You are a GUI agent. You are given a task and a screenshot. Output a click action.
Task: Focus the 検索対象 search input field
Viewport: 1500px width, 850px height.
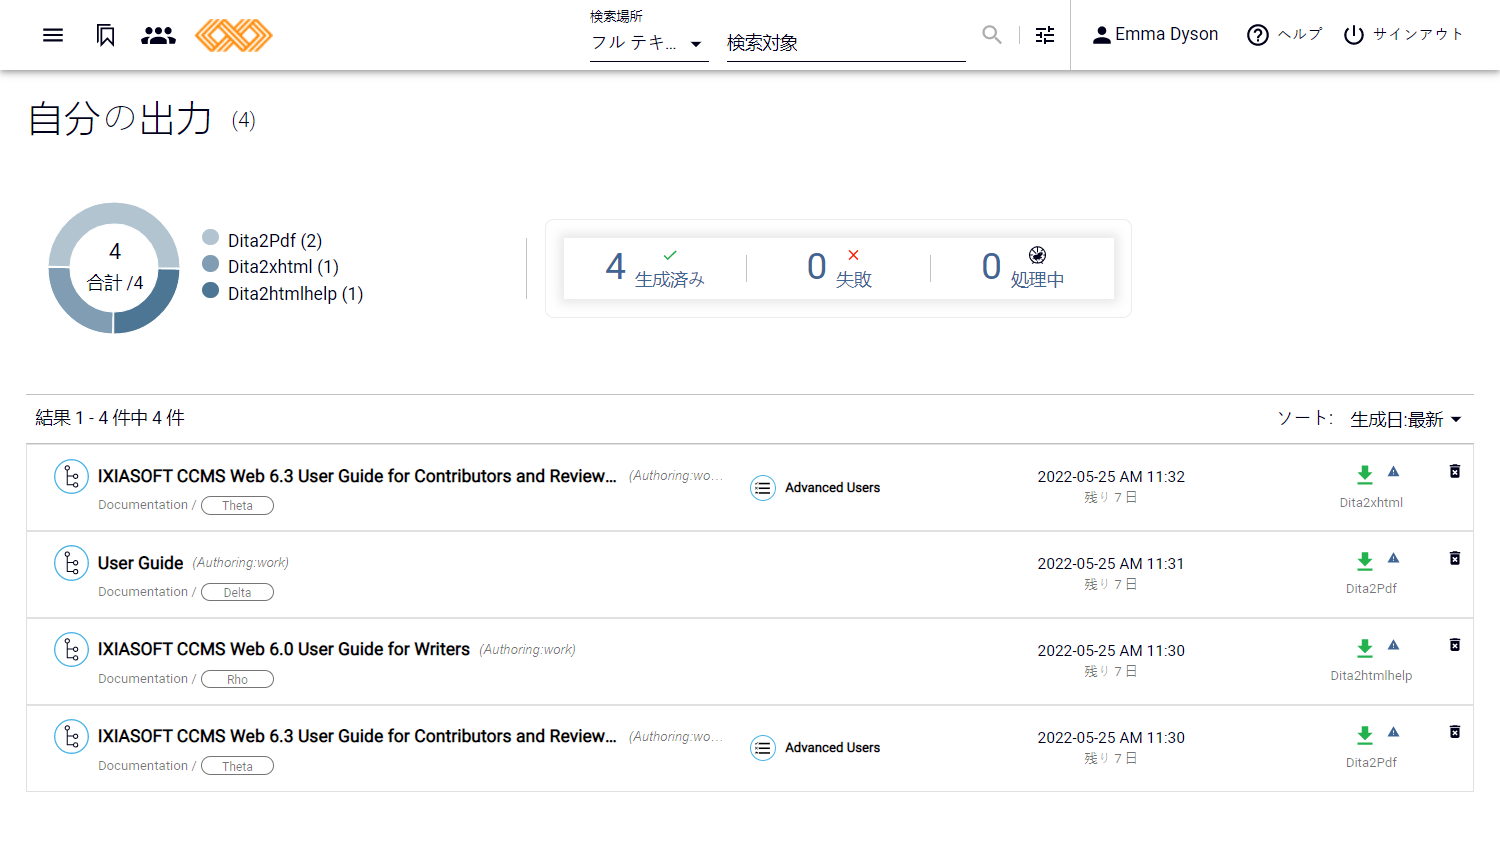click(x=846, y=43)
